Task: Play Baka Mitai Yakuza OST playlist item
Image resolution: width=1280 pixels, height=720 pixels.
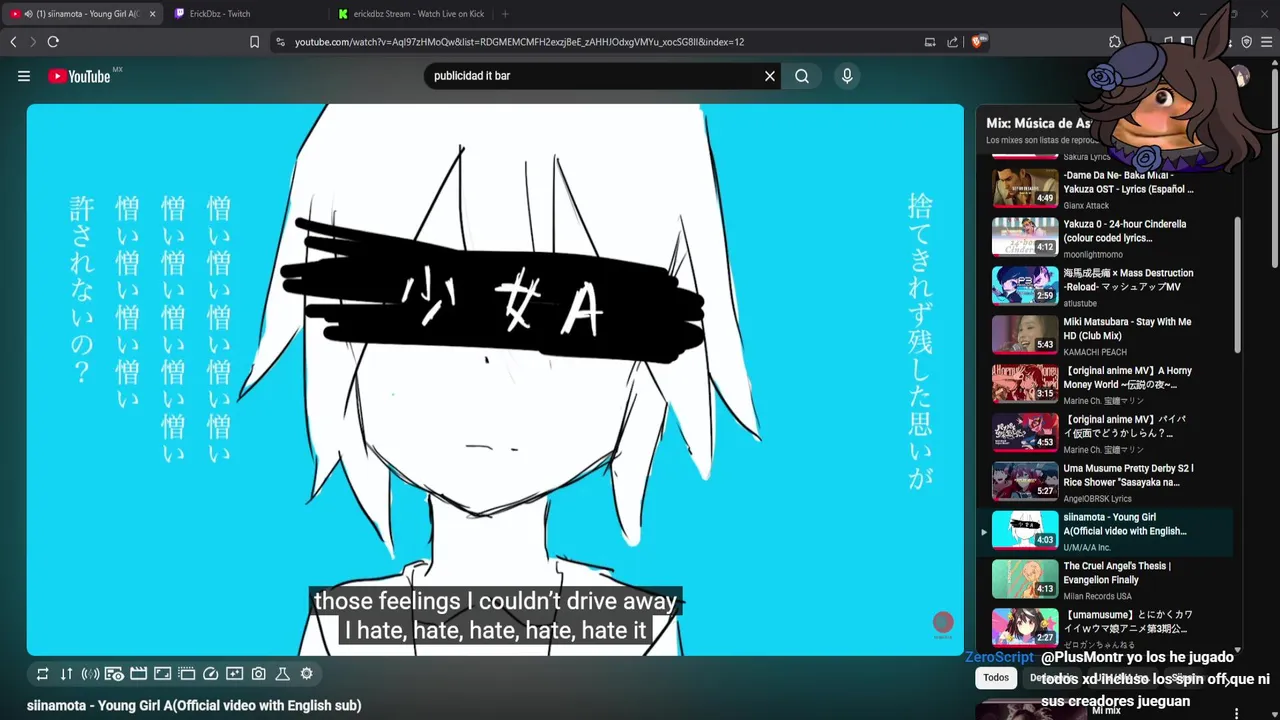Action: (1105, 188)
